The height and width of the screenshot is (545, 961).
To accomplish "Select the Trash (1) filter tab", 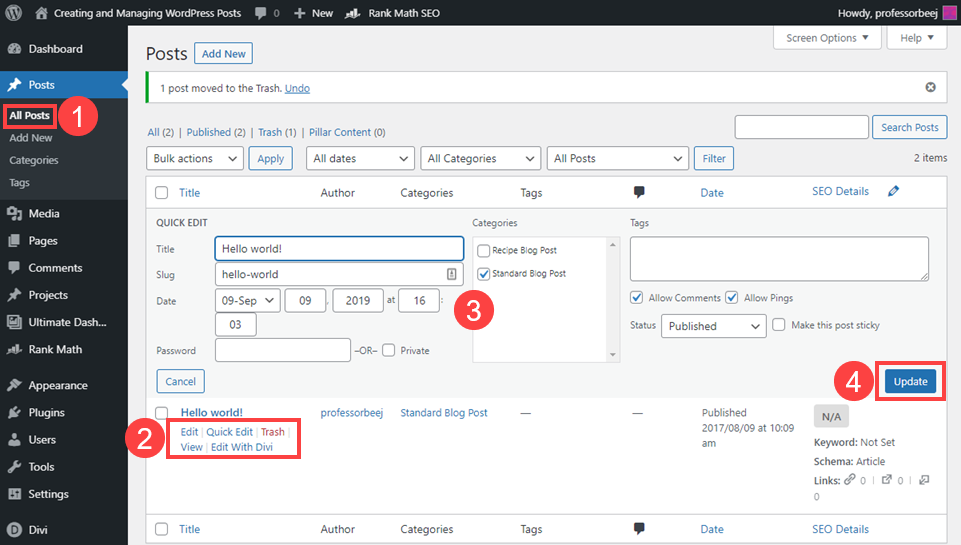I will [277, 132].
